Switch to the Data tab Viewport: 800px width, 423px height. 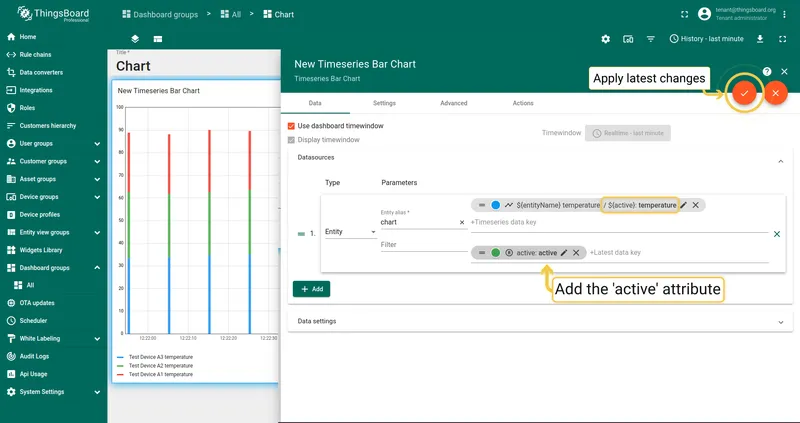[x=315, y=103]
